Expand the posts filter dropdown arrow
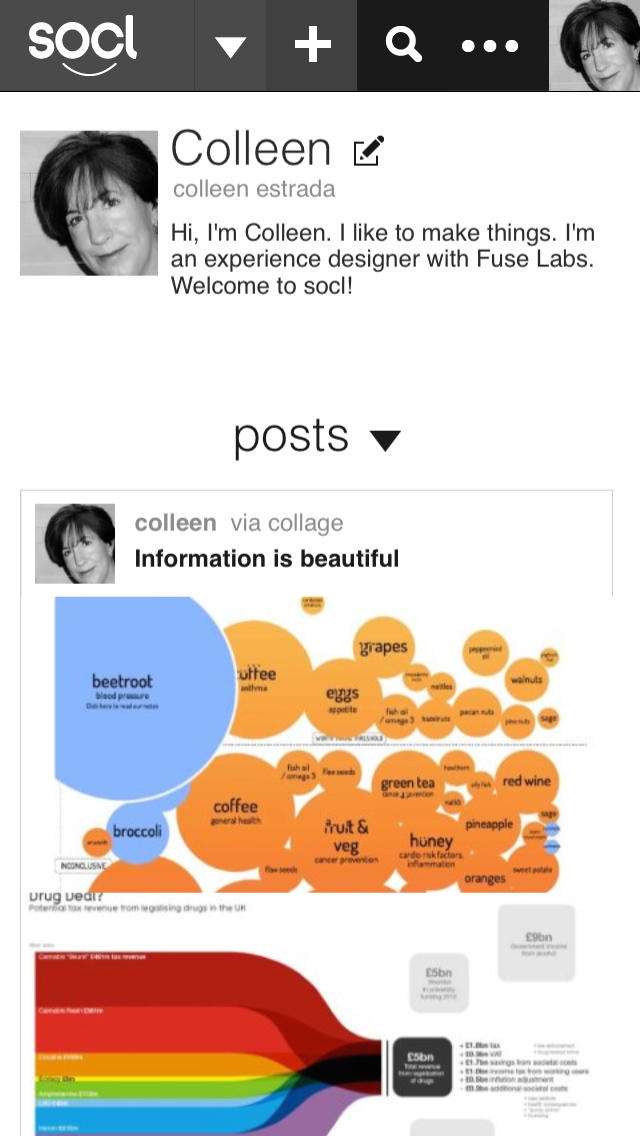The image size is (640, 1136). coord(385,439)
